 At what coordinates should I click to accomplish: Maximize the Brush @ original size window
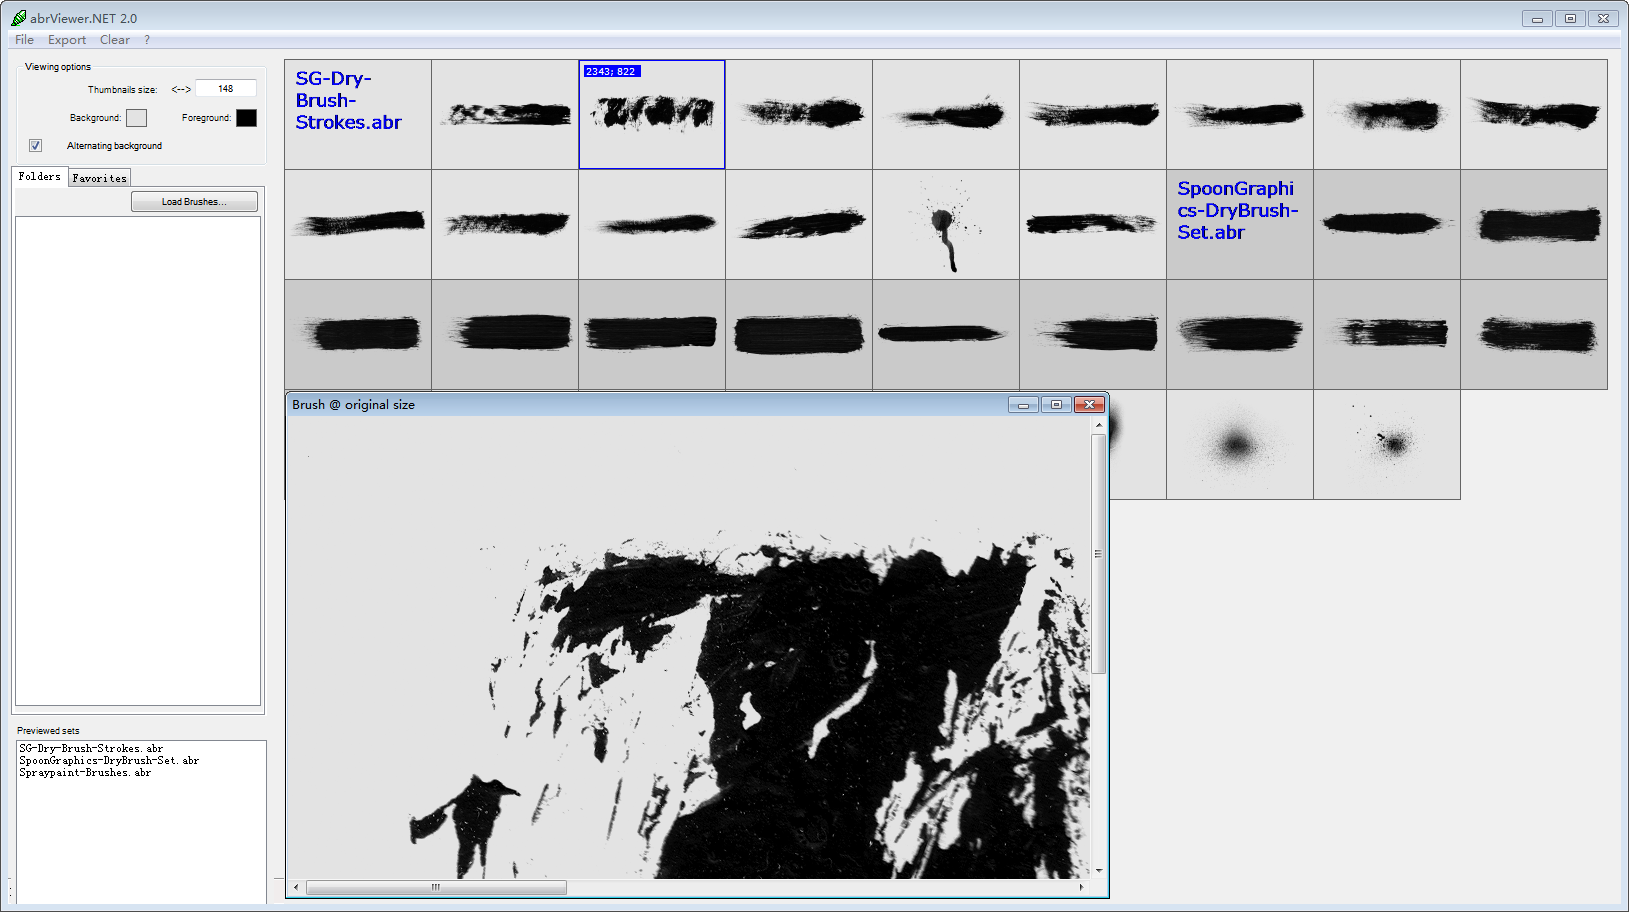click(1056, 405)
